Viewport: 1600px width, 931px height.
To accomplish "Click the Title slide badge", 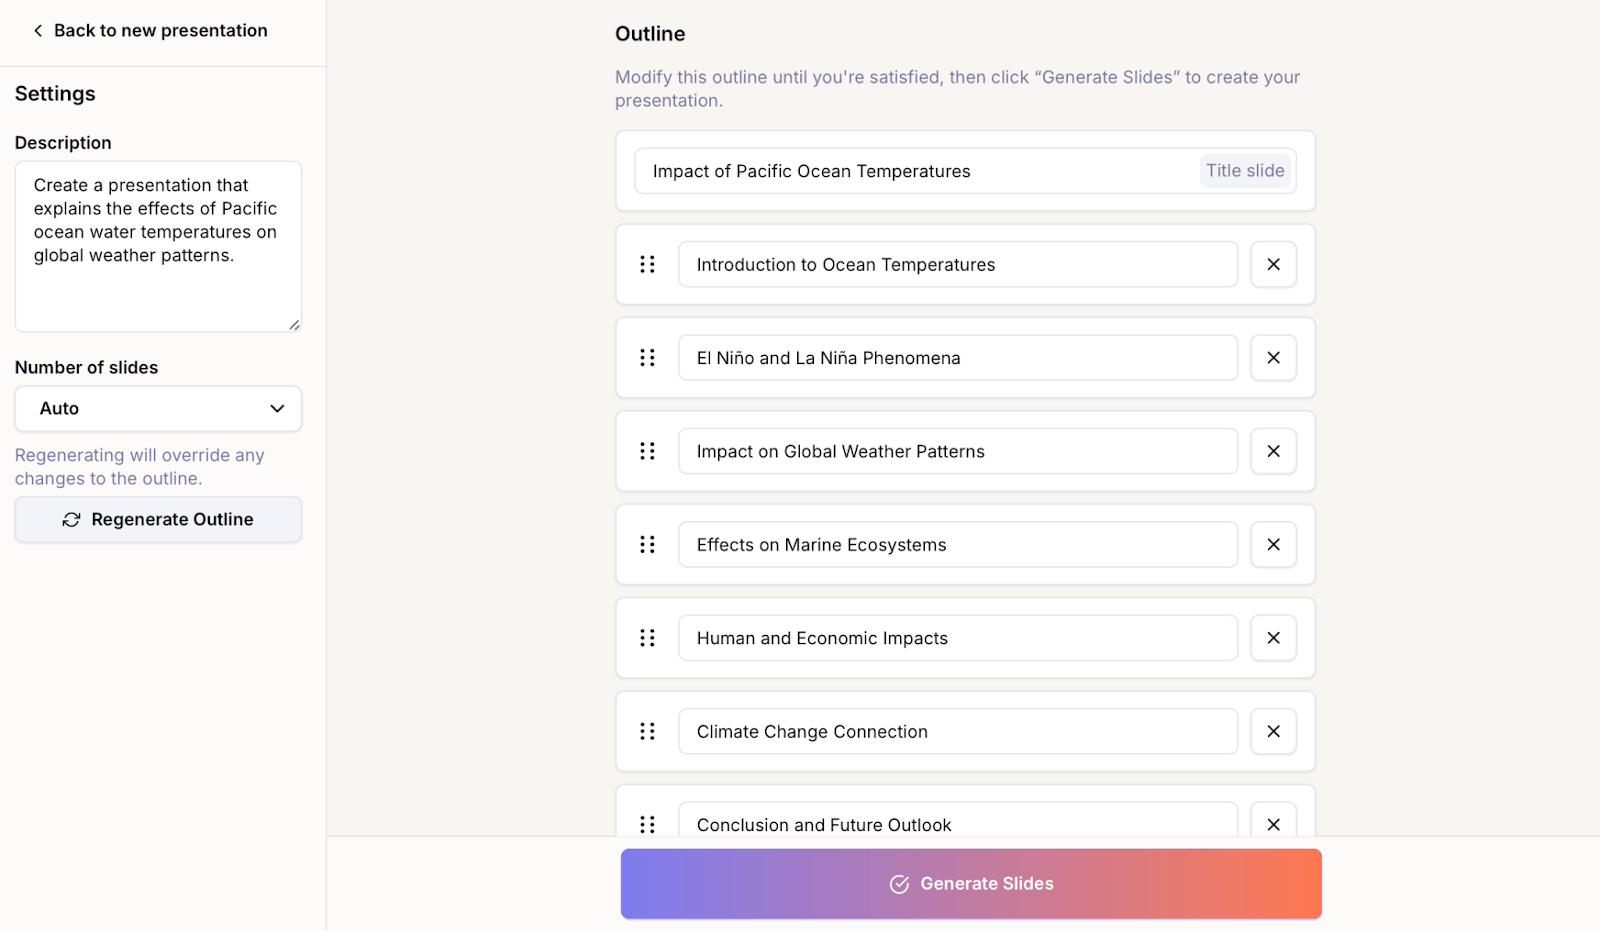I will (1245, 171).
